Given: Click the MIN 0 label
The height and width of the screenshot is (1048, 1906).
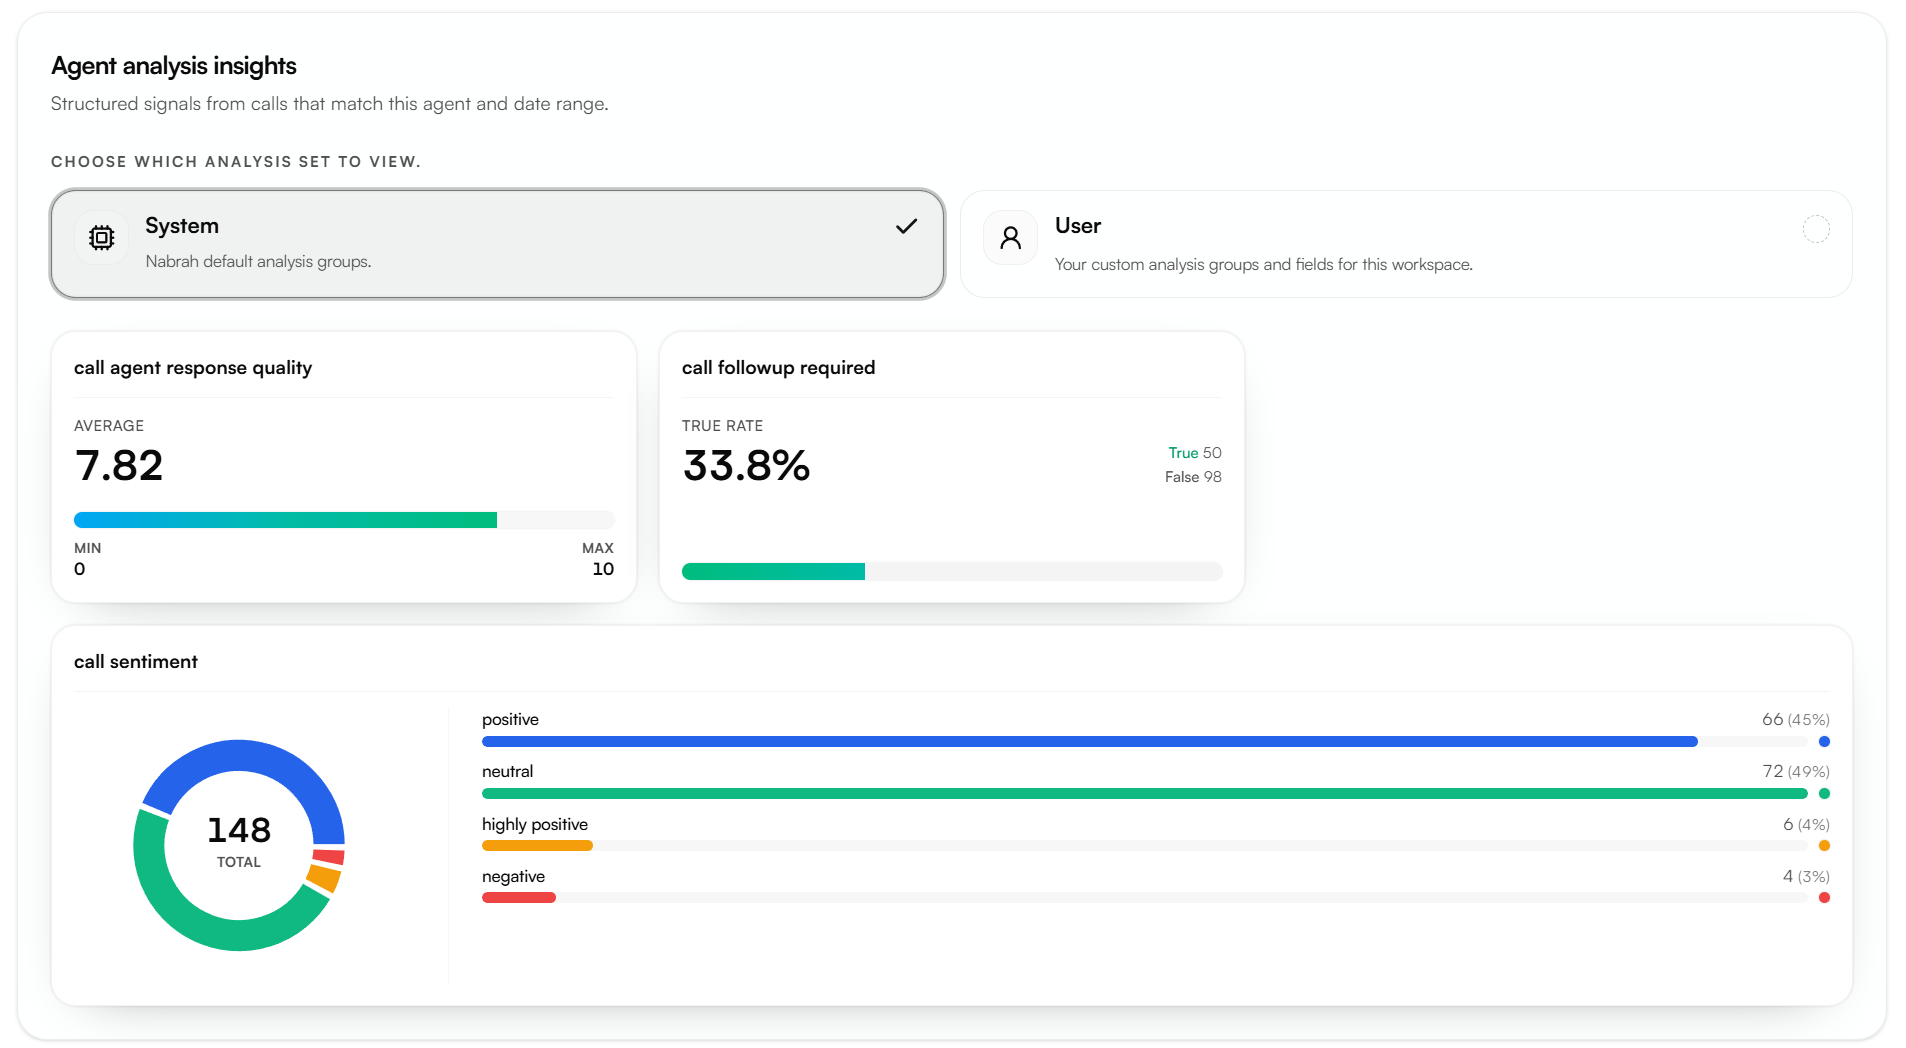Looking at the screenshot, I should click(87, 559).
